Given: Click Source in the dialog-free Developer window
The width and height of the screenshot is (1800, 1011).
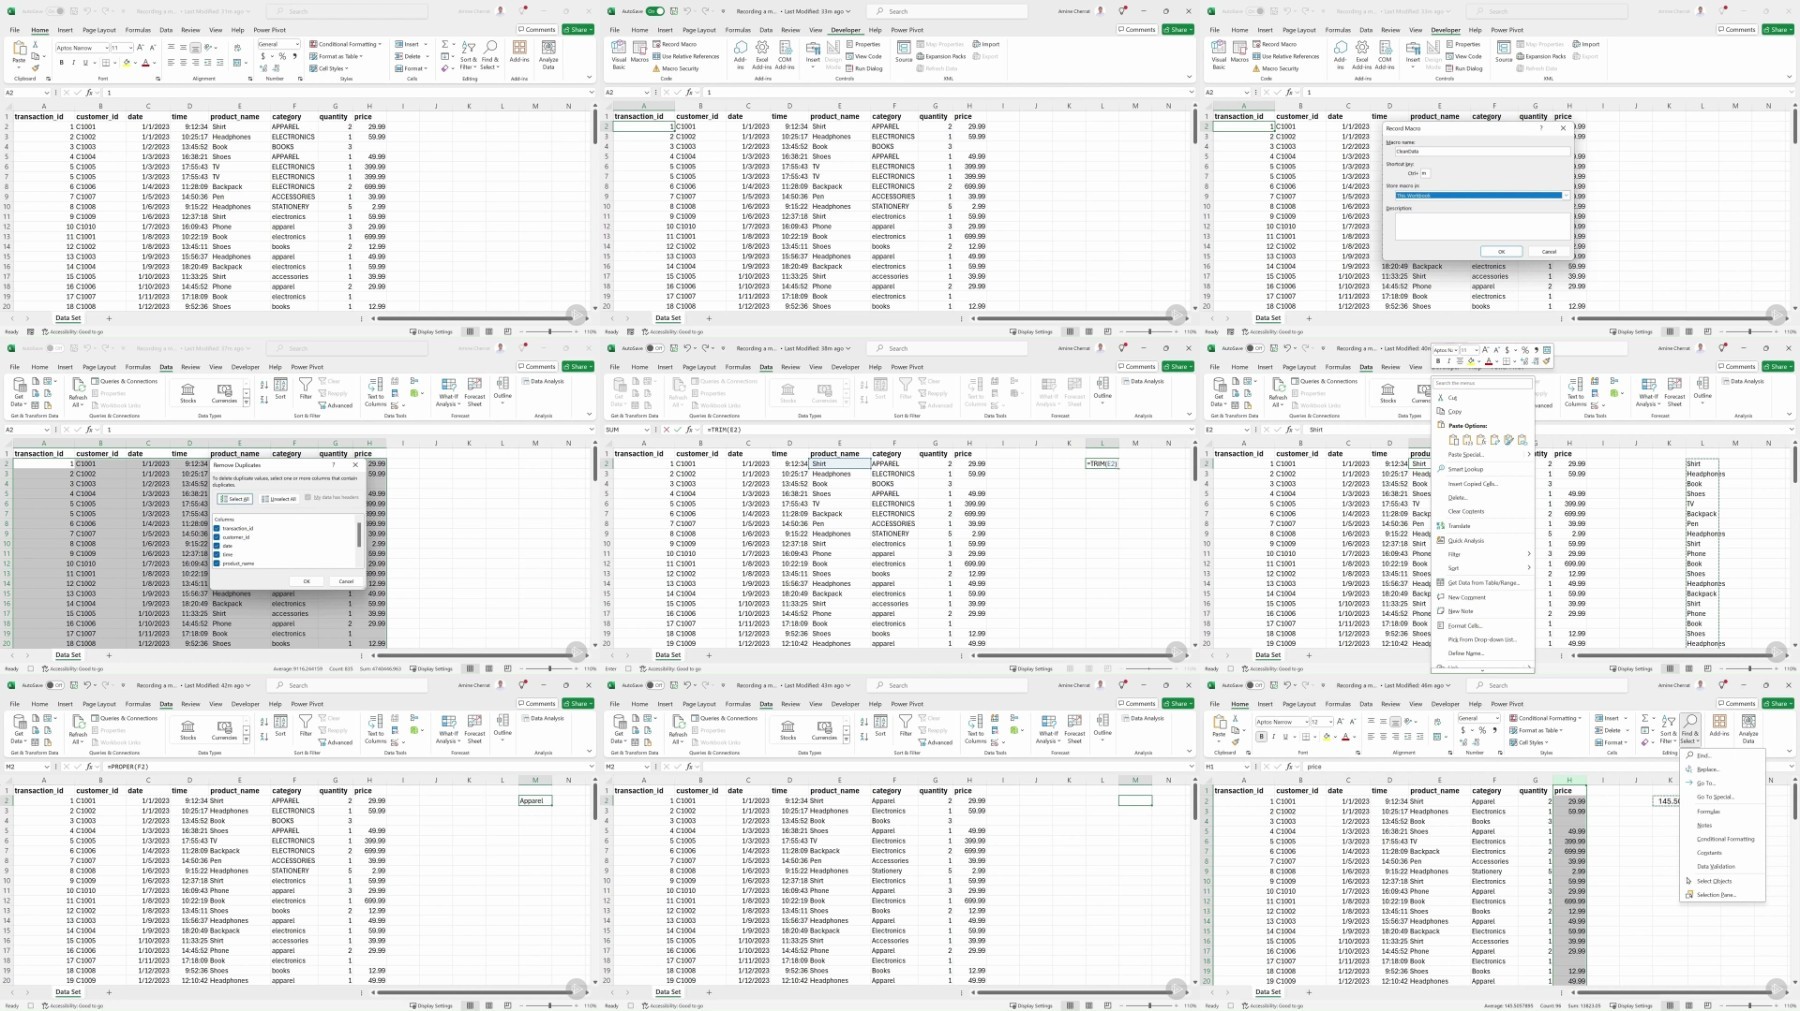Looking at the screenshot, I should click(903, 52).
